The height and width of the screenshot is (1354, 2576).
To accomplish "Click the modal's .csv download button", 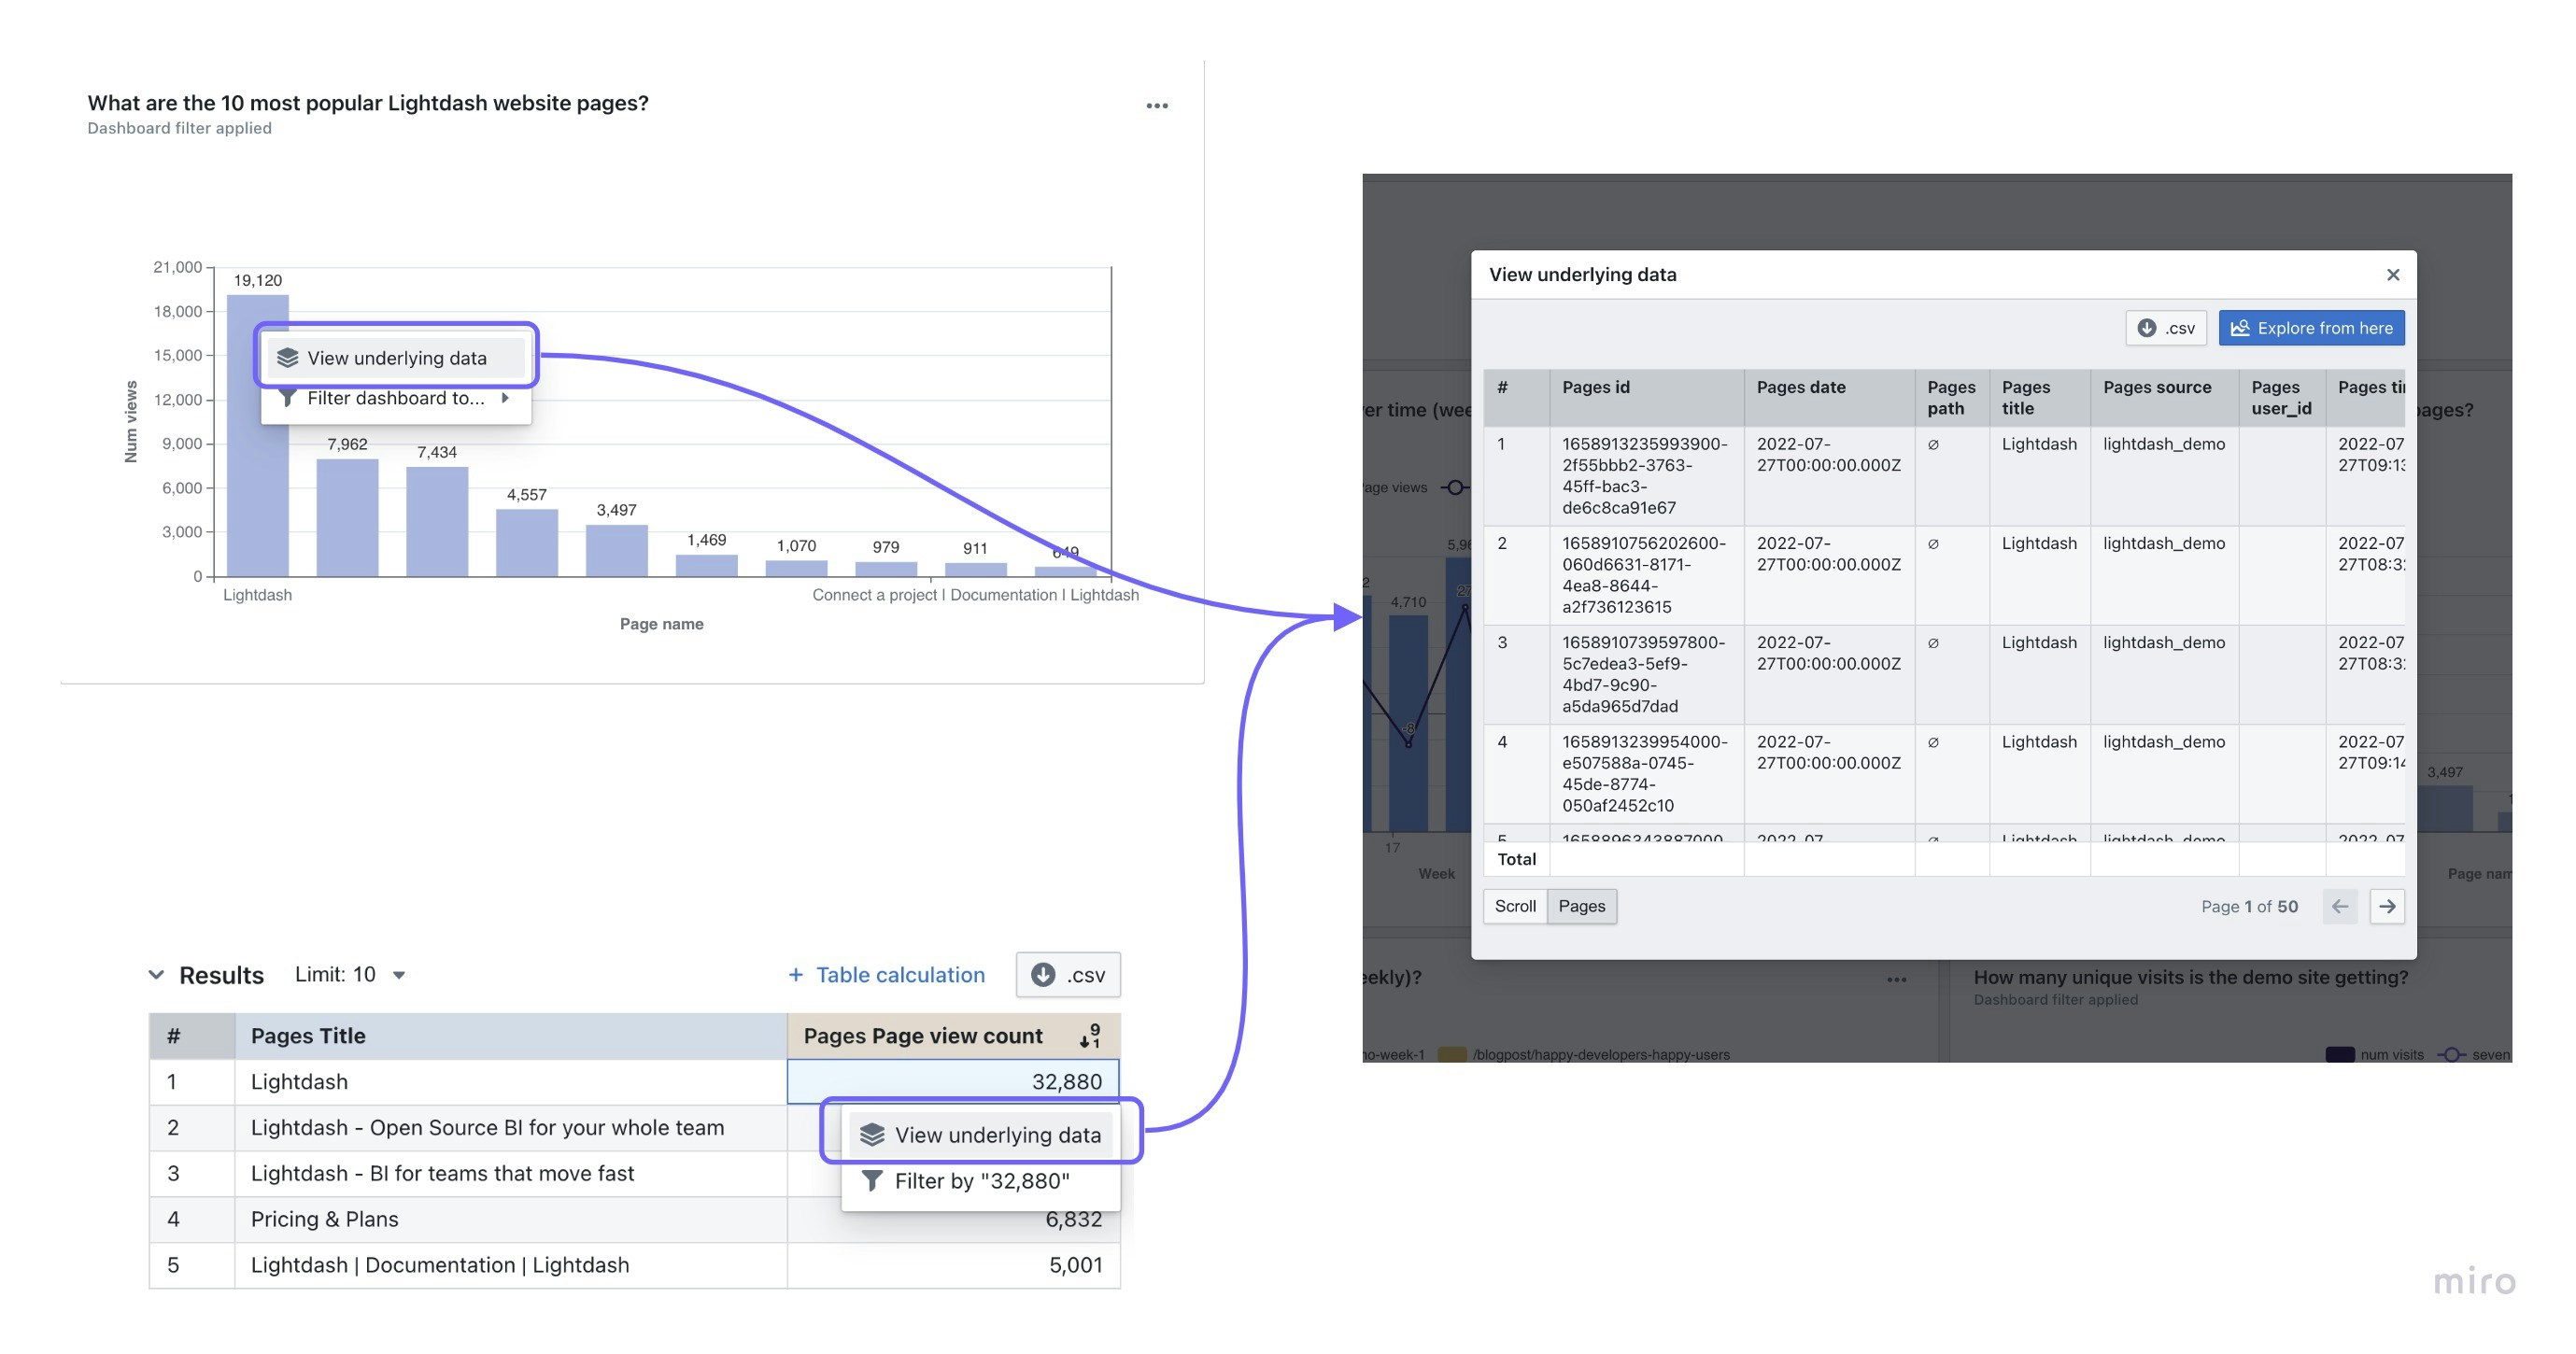I will point(2165,328).
